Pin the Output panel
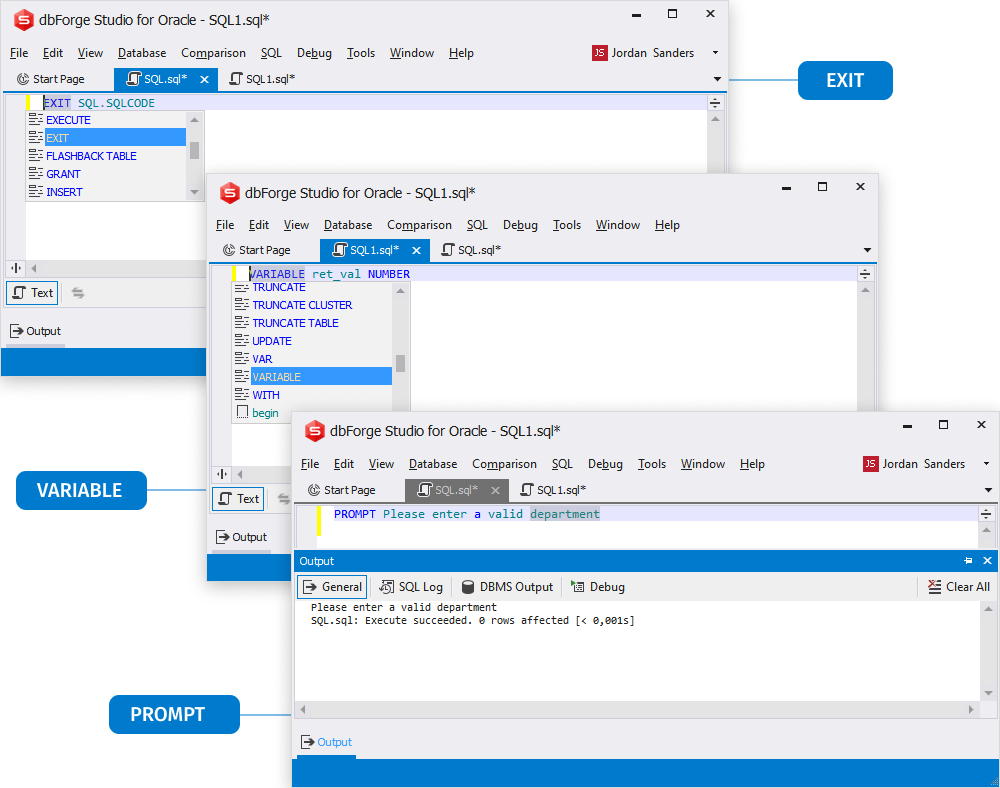 tap(968, 561)
